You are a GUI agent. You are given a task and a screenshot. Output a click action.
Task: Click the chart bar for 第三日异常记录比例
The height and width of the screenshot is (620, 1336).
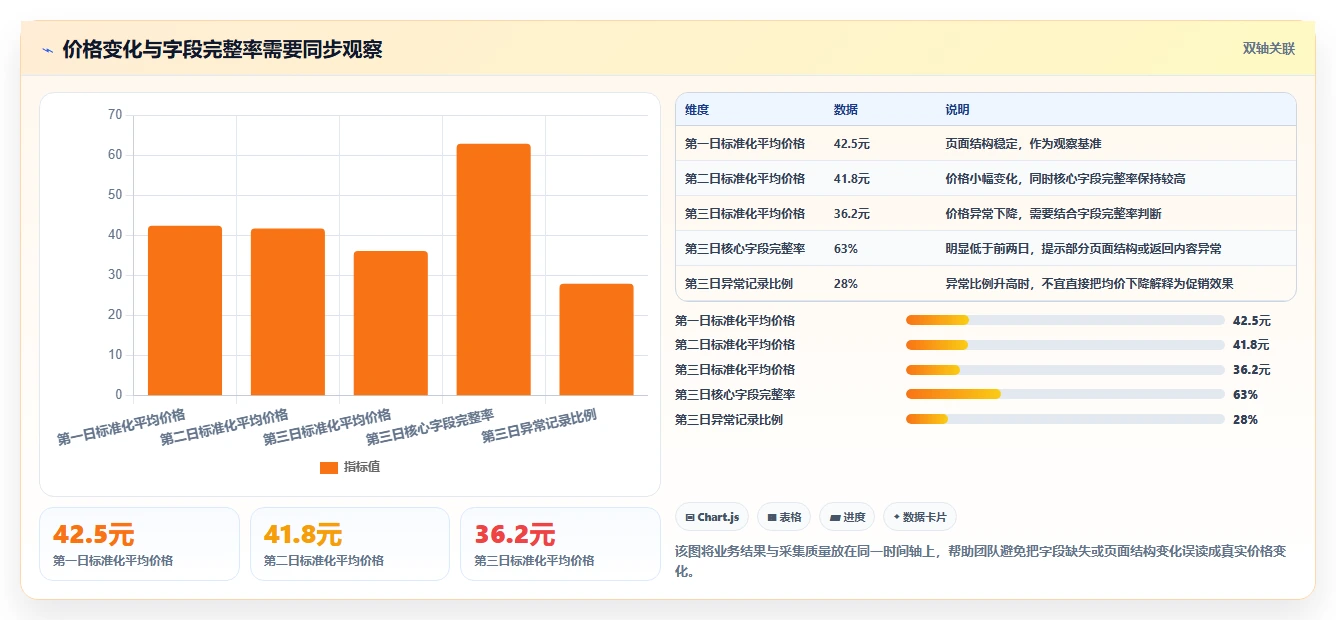click(597, 339)
